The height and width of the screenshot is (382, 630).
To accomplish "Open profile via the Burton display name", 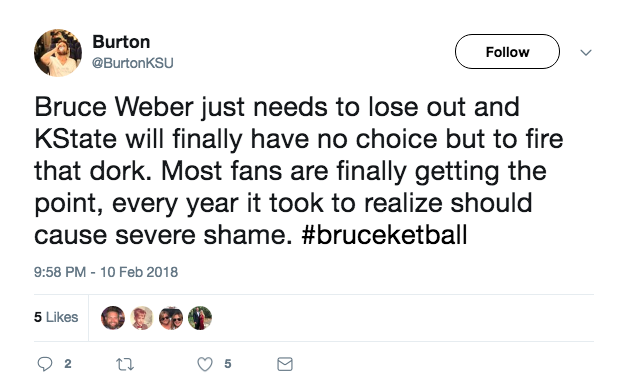I will (121, 42).
